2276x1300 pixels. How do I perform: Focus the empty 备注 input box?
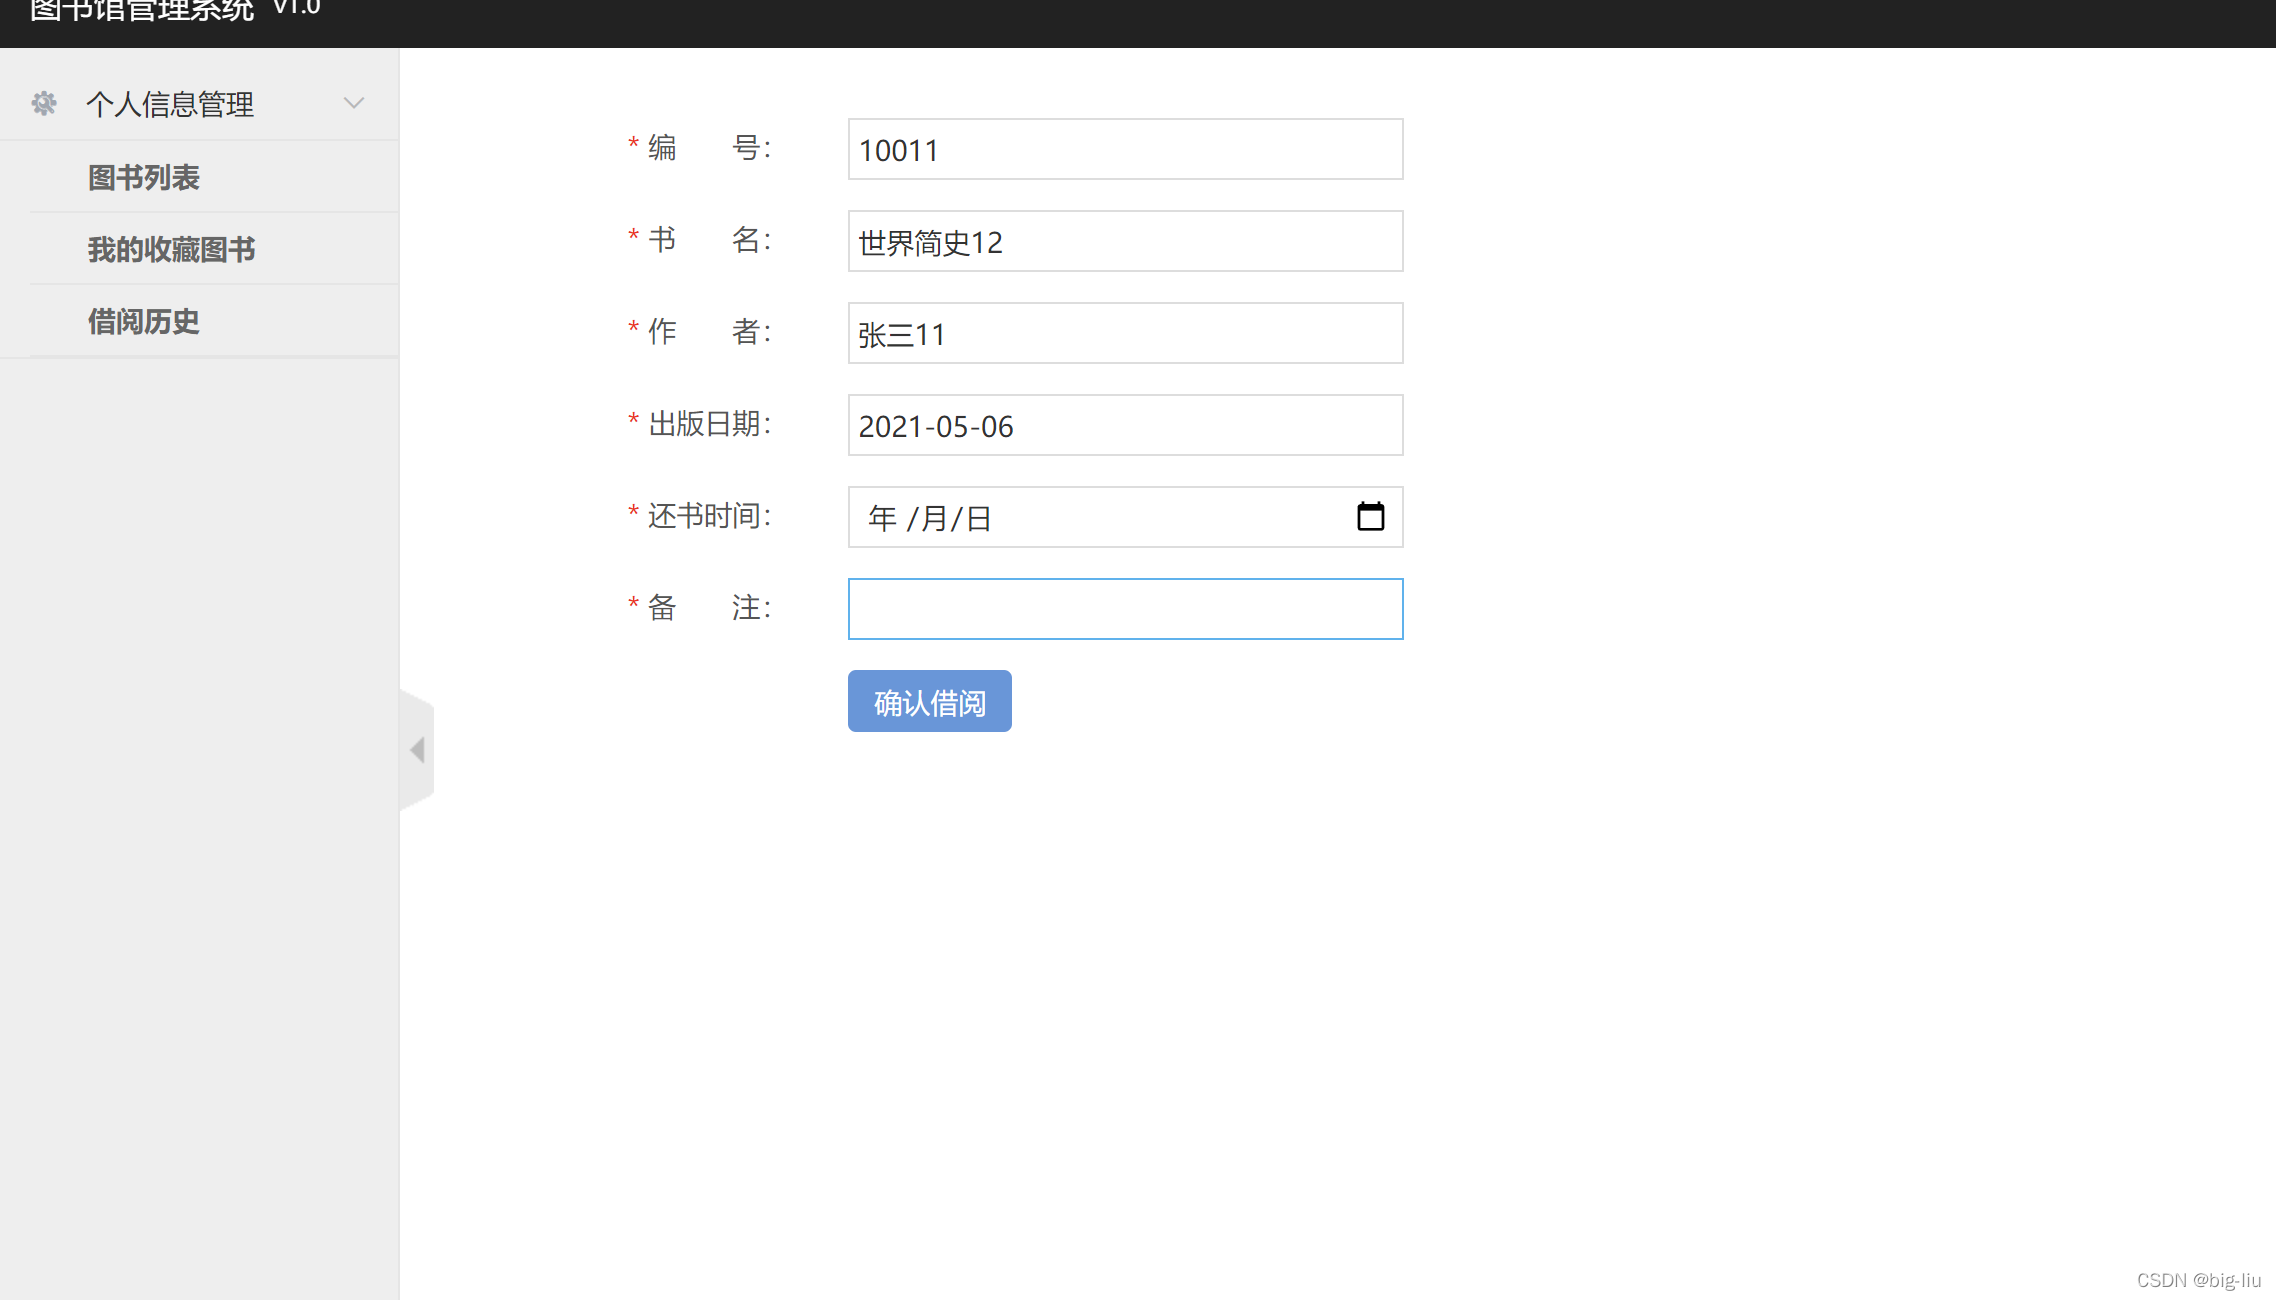point(1125,609)
